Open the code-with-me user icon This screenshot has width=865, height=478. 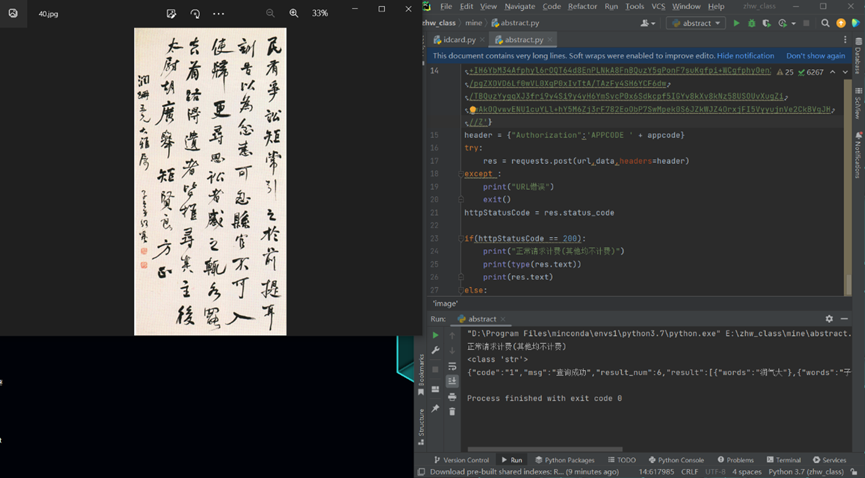pos(645,23)
